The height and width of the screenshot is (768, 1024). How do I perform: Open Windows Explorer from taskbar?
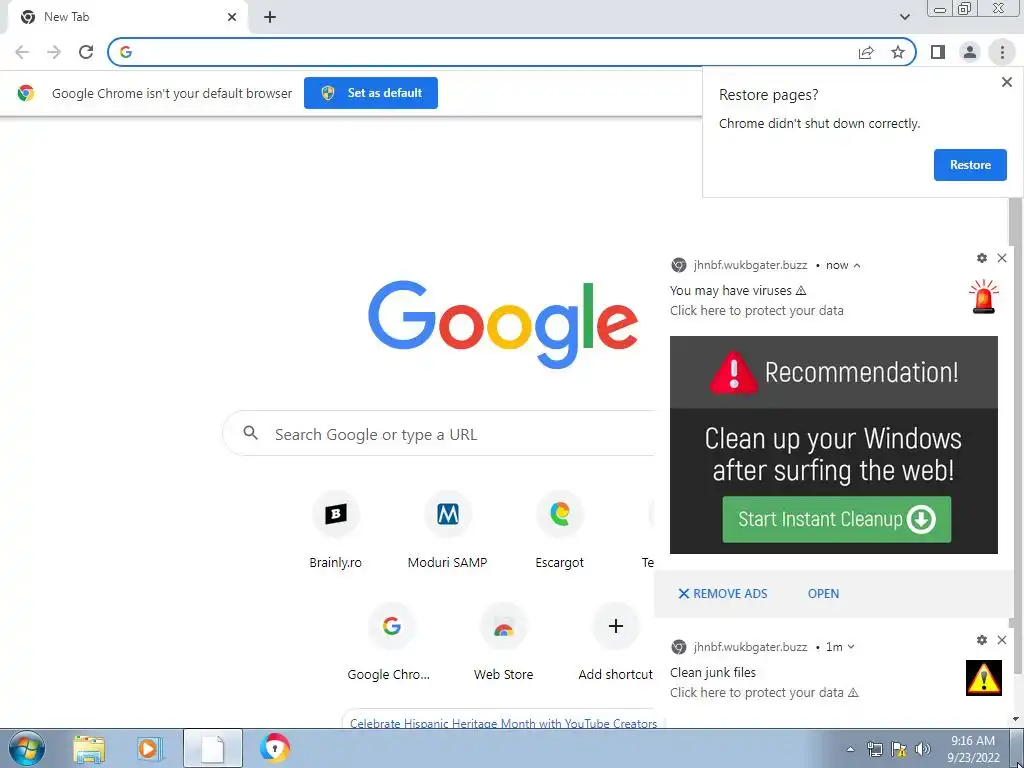click(89, 748)
